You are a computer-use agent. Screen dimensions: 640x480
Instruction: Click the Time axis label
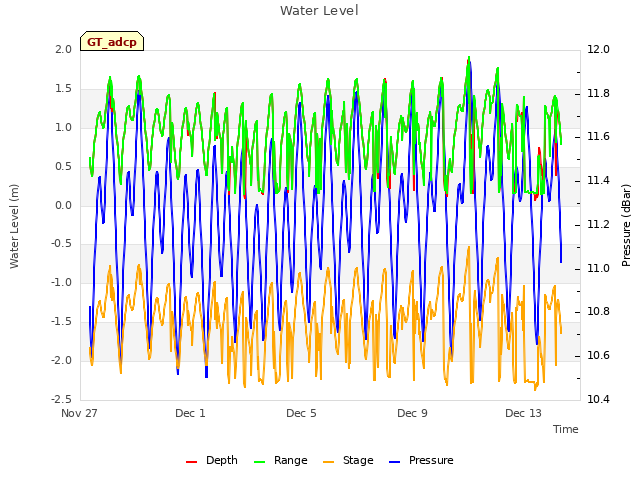click(566, 429)
